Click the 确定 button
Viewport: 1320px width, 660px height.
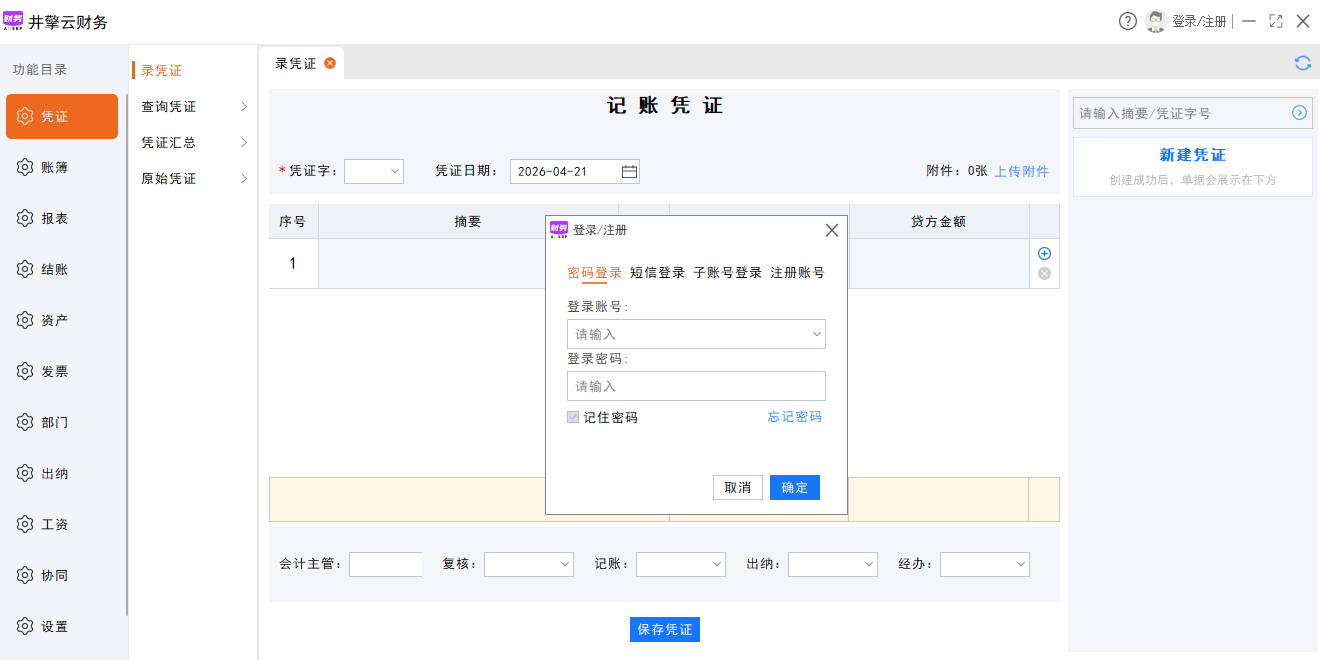coord(794,487)
